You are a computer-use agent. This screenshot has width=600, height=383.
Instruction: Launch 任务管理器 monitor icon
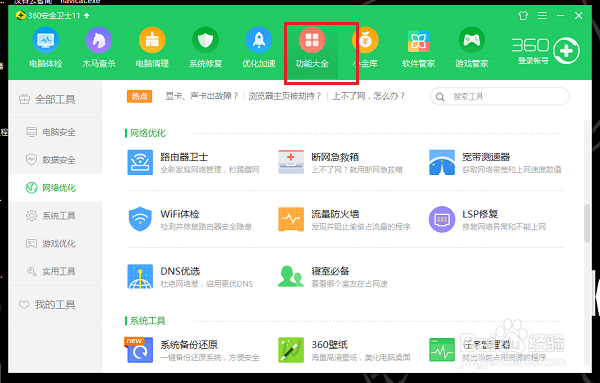[x=442, y=350]
